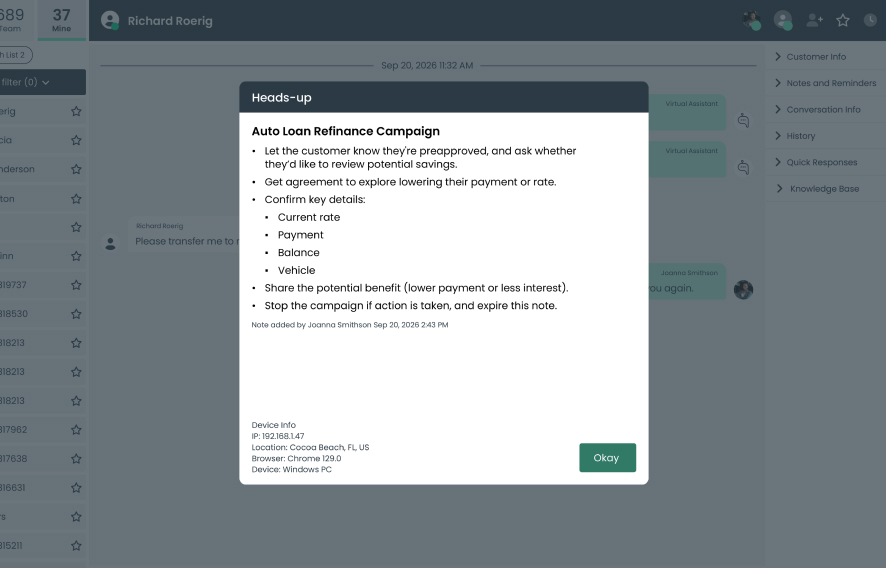Click 'Note added by Joanna Smithson' line
This screenshot has width=886, height=568.
point(350,325)
